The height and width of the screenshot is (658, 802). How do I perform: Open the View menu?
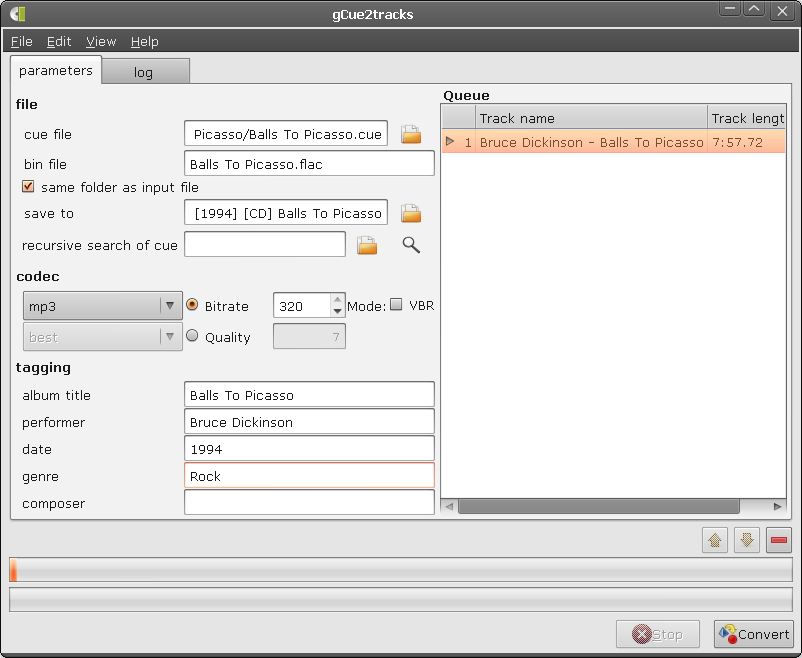pos(101,41)
